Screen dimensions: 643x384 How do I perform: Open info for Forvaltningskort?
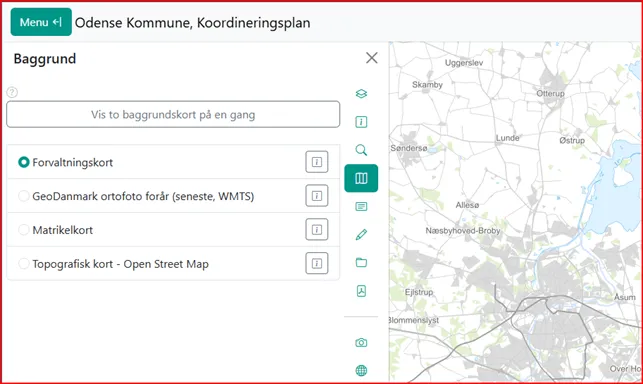317,162
